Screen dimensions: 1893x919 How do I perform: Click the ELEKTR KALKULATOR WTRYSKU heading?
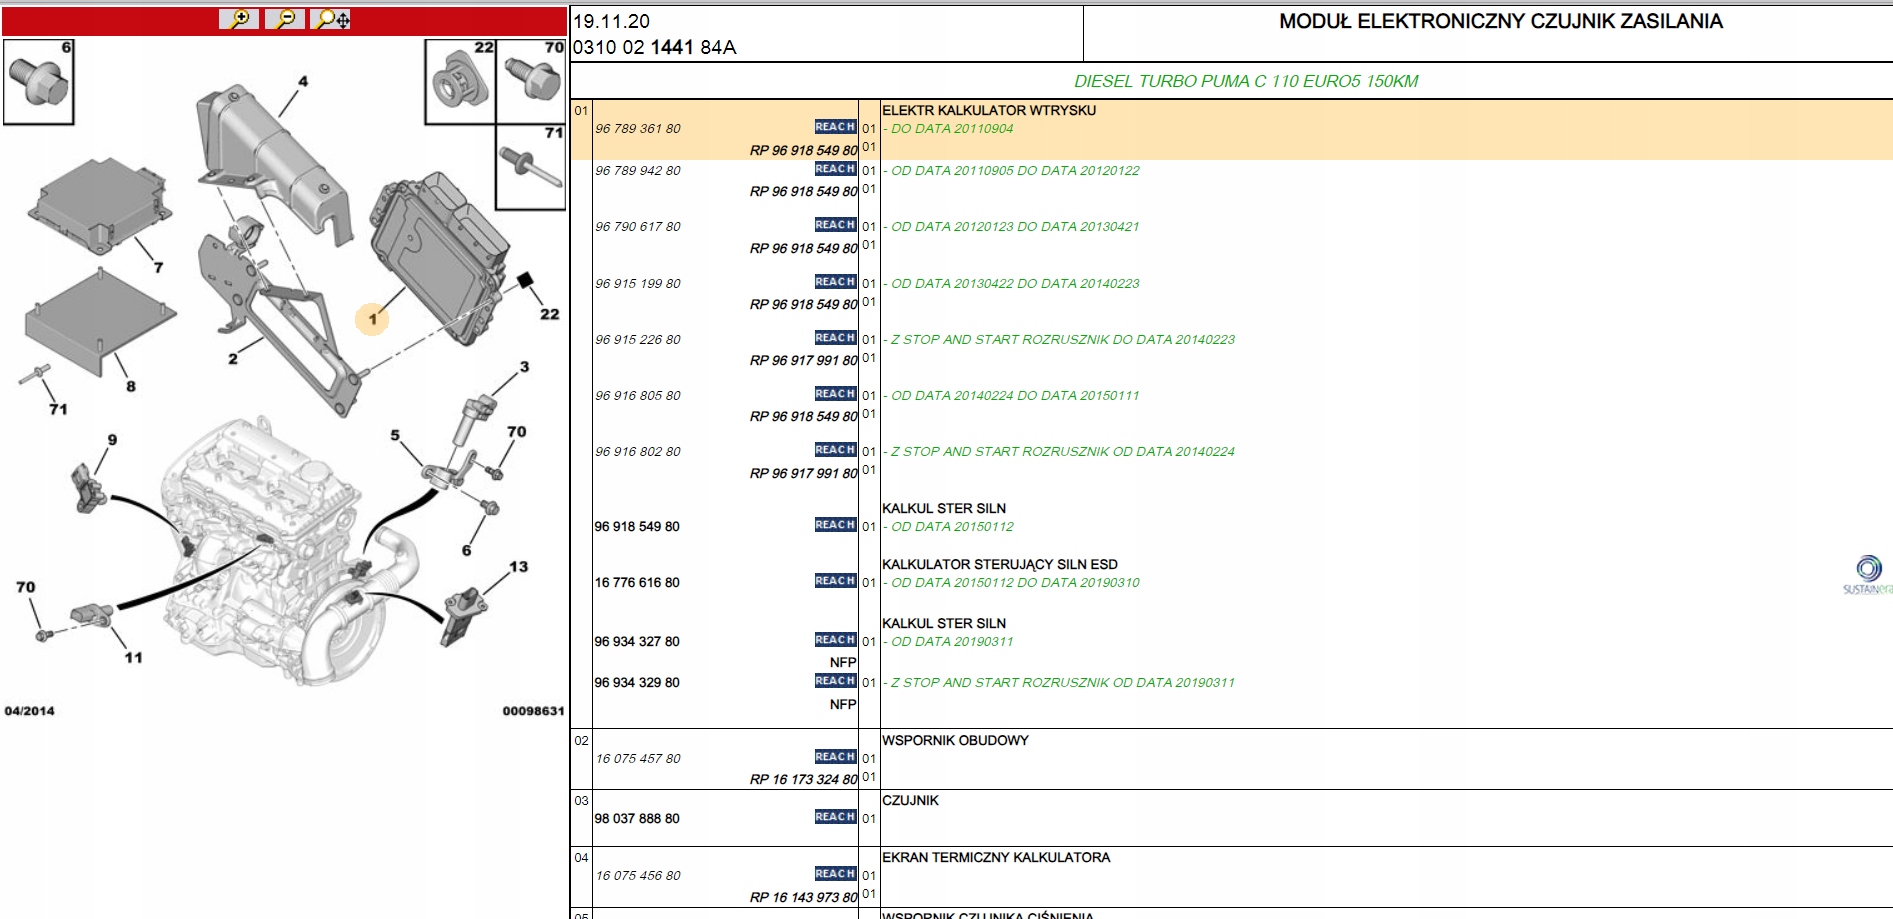tap(989, 111)
